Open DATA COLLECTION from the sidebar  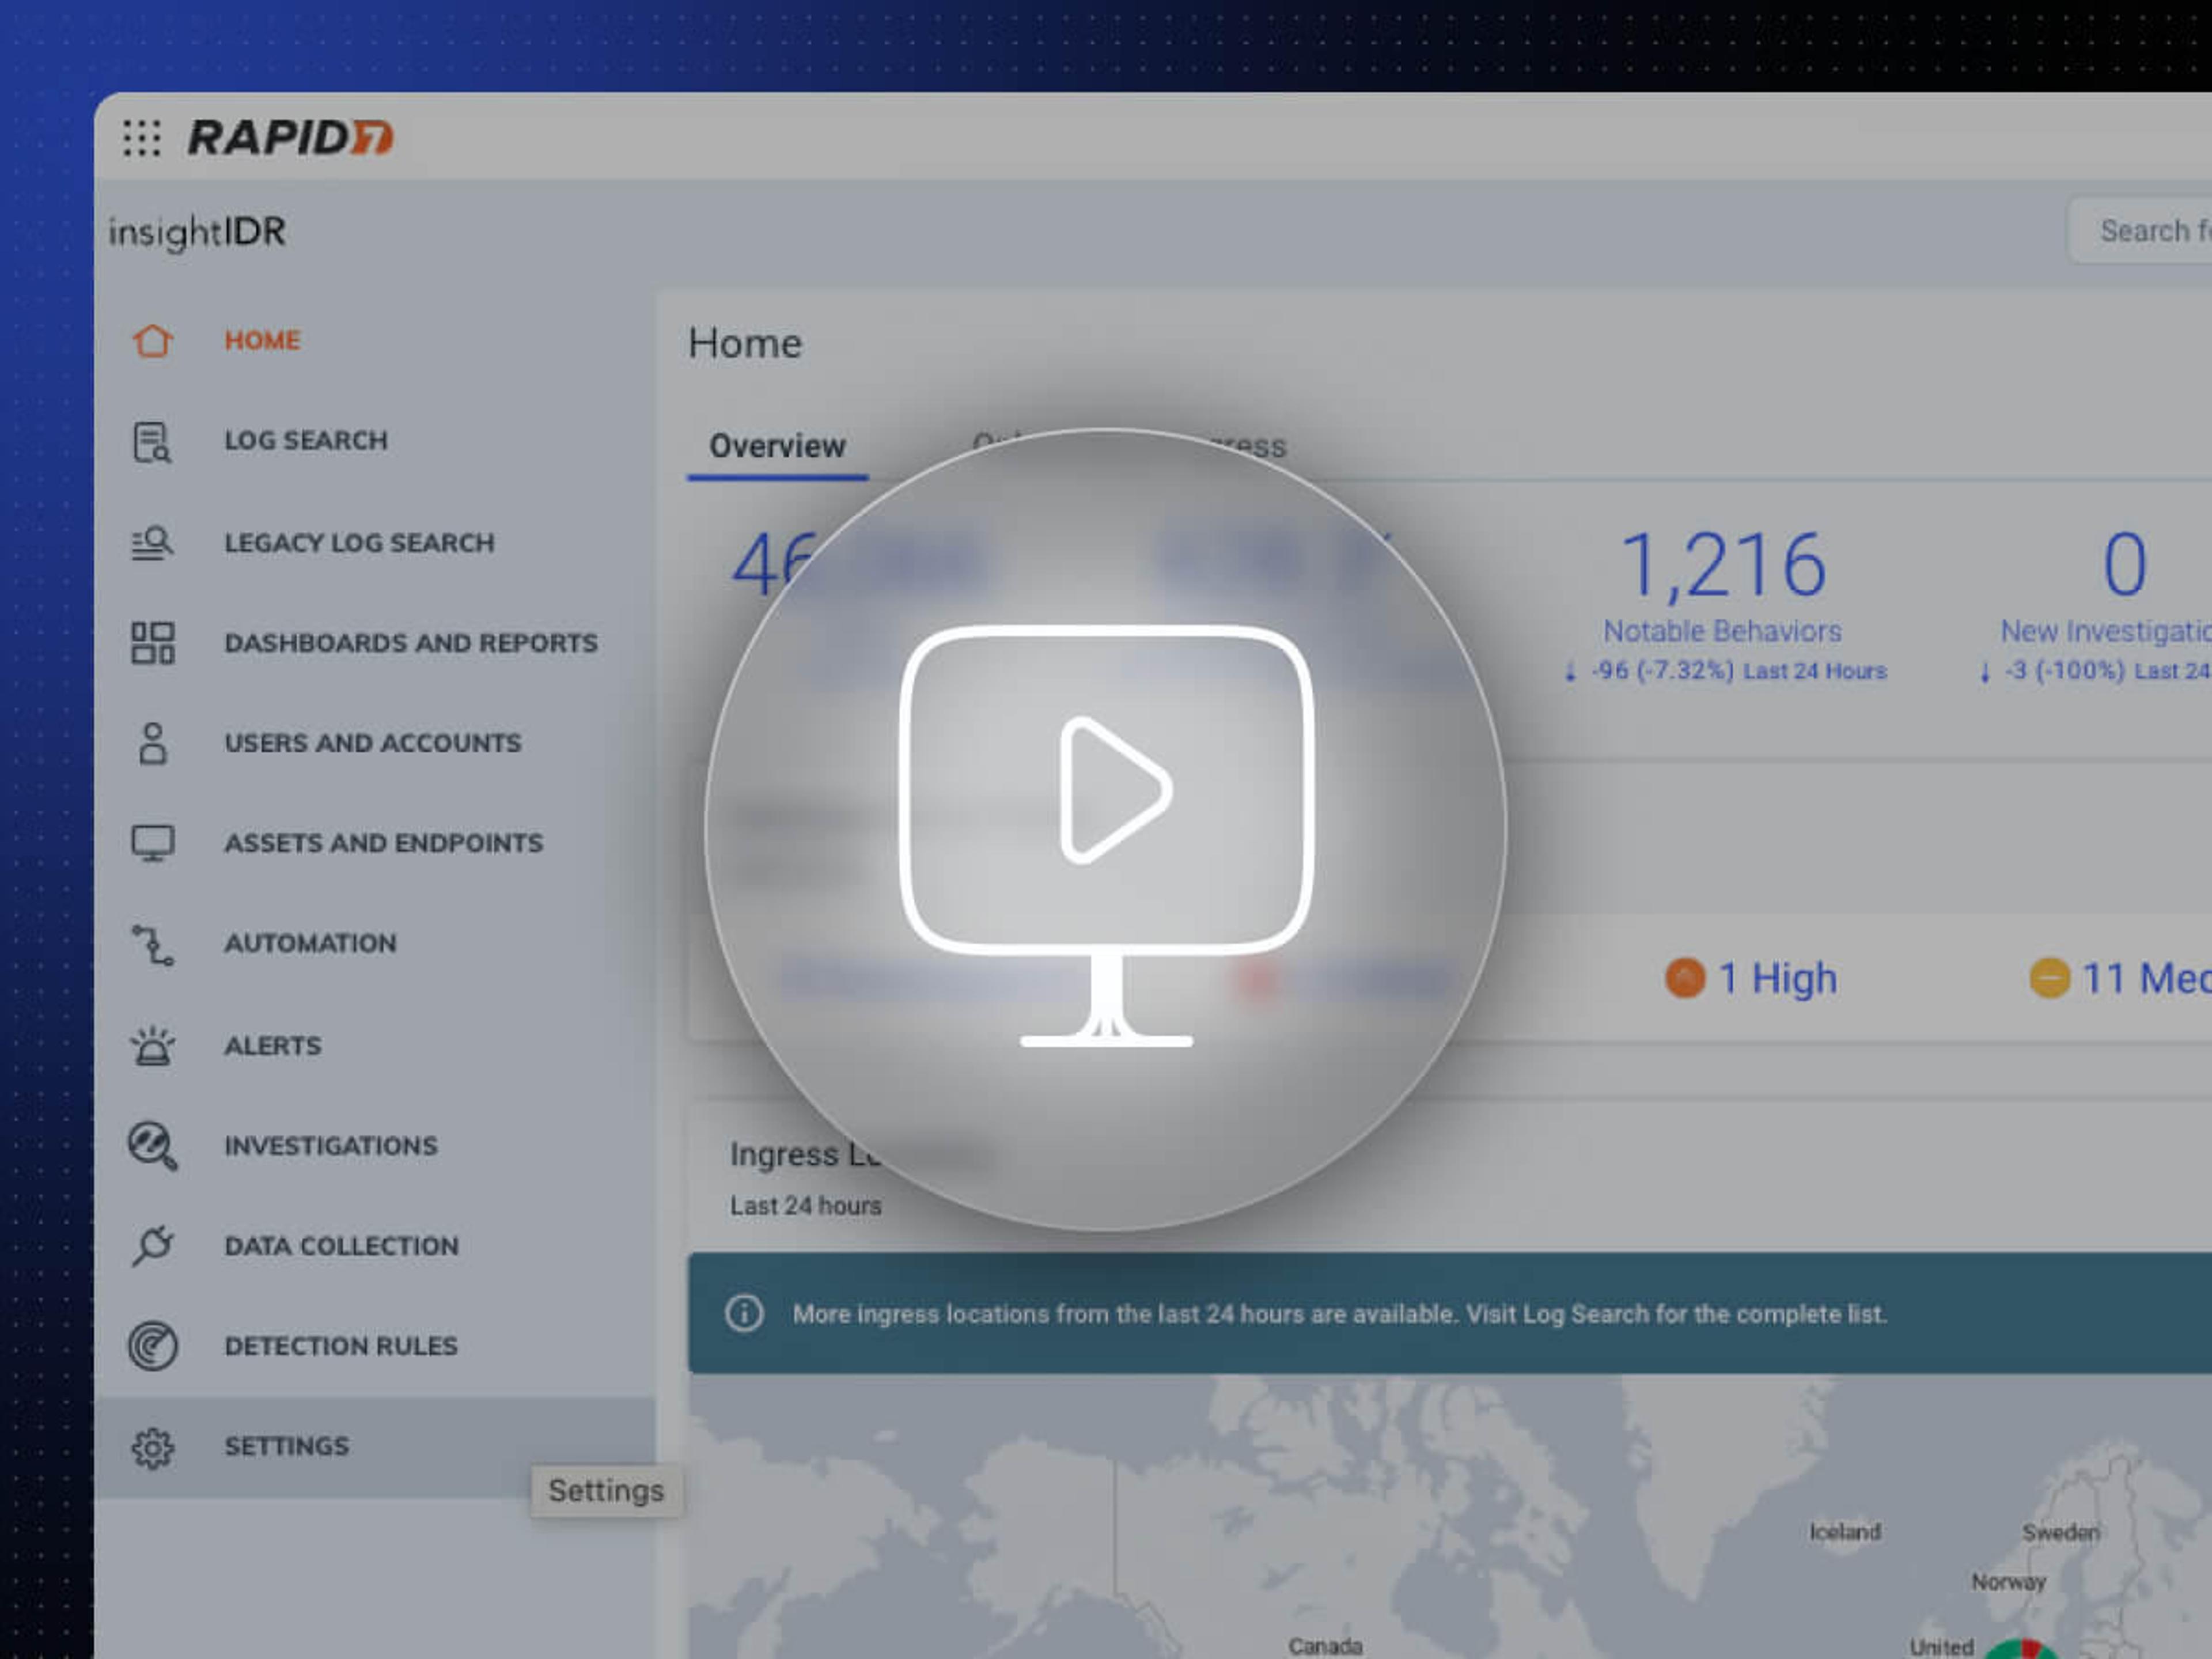click(x=342, y=1246)
